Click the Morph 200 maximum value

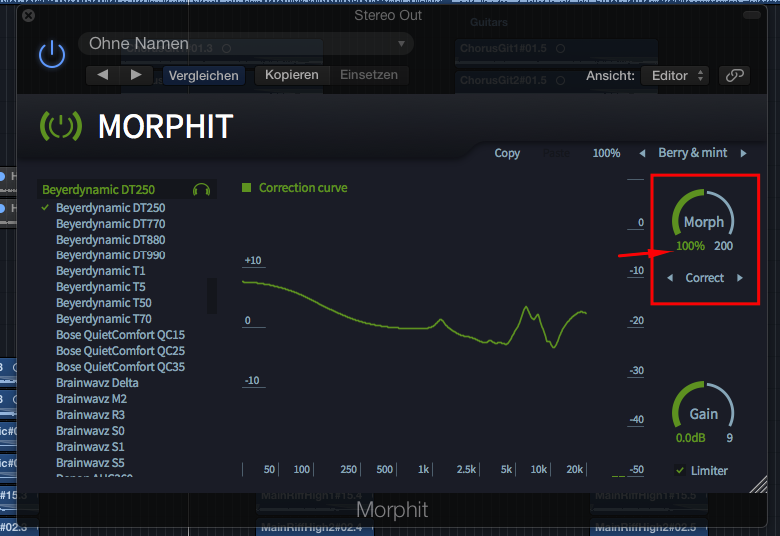723,246
